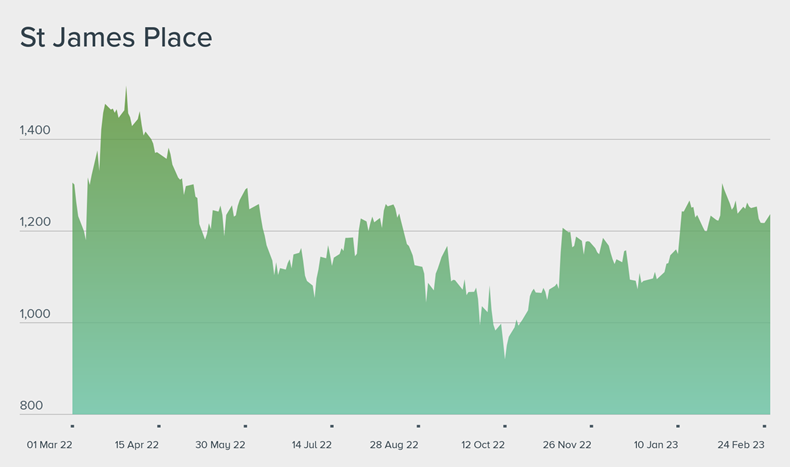Select the 15 Apr 22 date label
This screenshot has width=790, height=467.
(x=137, y=445)
